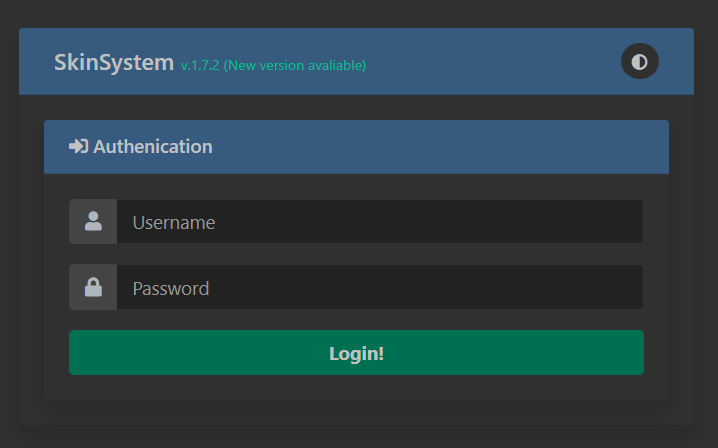718x448 pixels.
Task: Select the Authenication heading text
Action: coord(152,147)
